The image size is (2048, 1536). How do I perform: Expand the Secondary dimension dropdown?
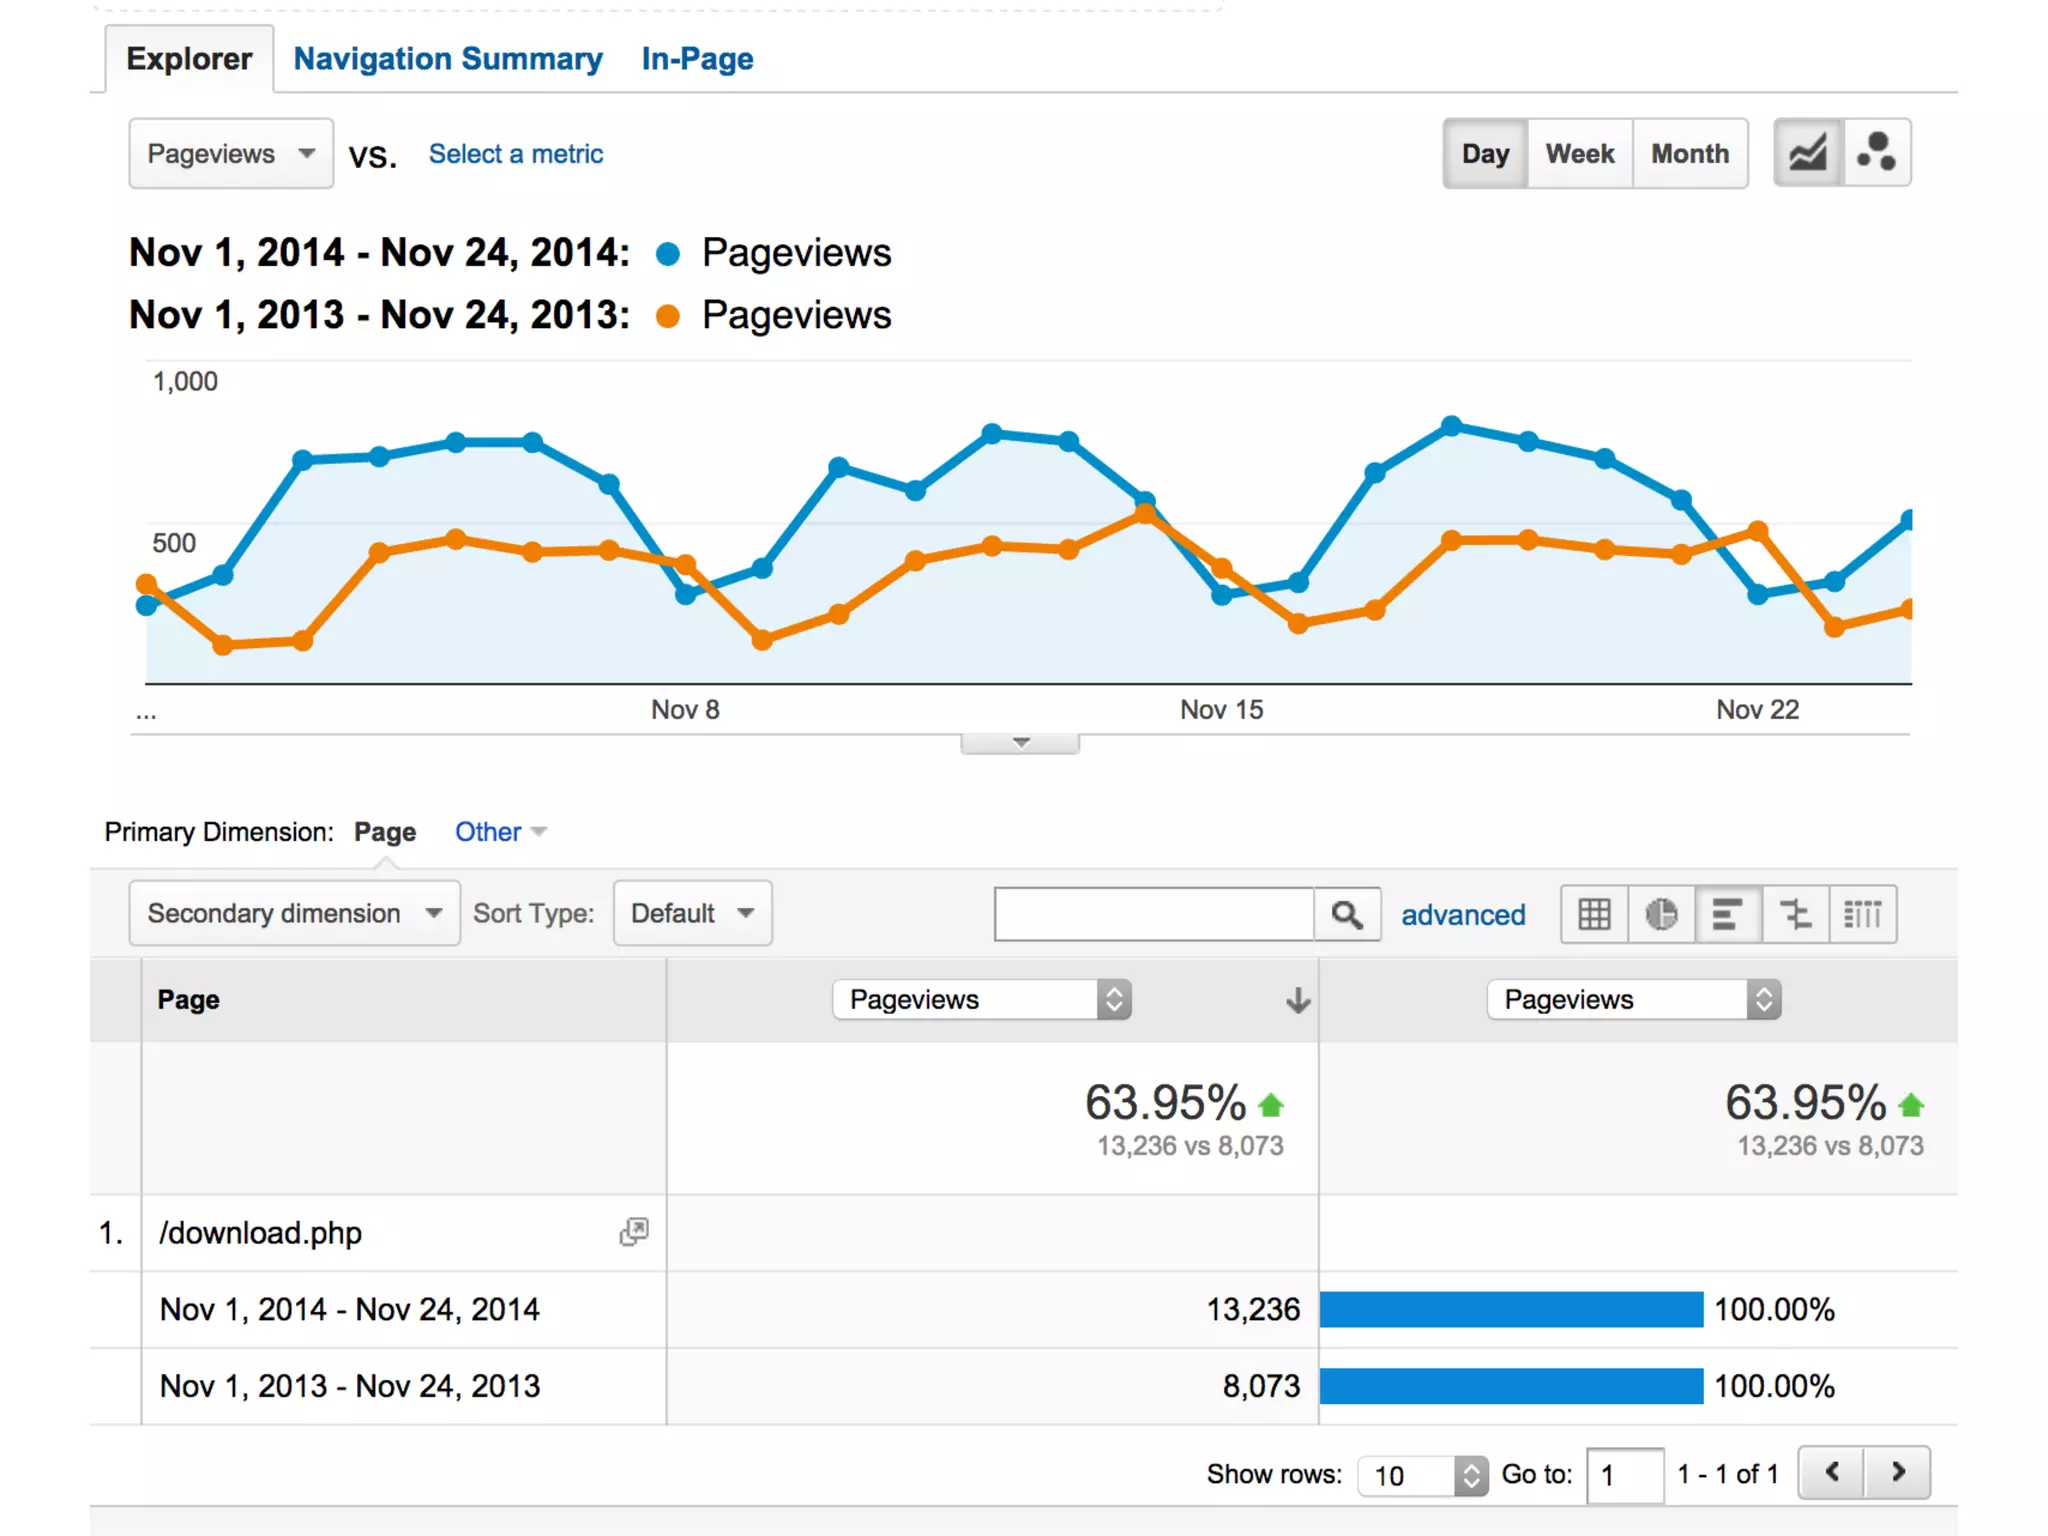(x=294, y=913)
